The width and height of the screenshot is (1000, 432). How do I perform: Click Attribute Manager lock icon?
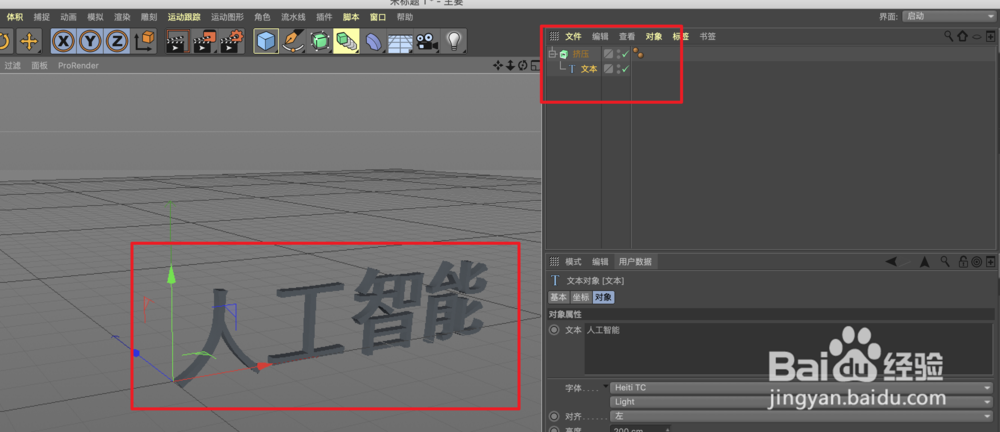(964, 262)
